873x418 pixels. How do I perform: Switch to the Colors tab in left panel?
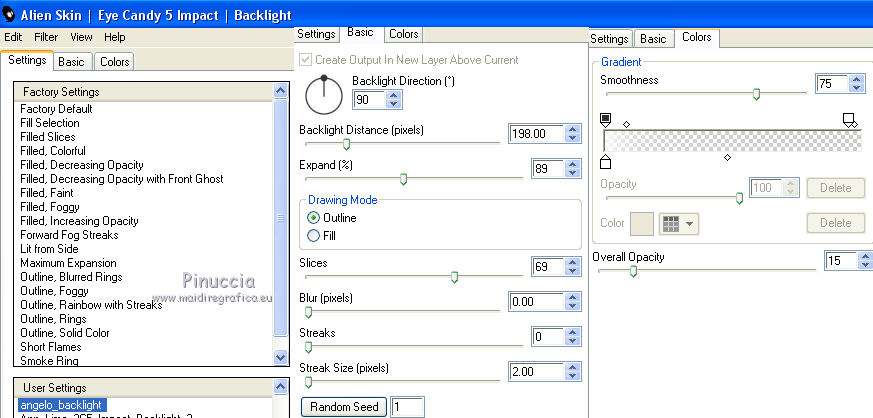(x=115, y=62)
